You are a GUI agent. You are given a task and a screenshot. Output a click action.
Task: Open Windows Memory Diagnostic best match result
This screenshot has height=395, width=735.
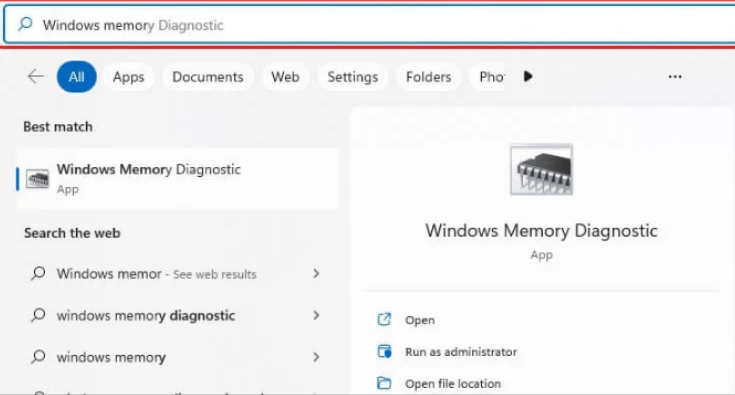coord(177,179)
